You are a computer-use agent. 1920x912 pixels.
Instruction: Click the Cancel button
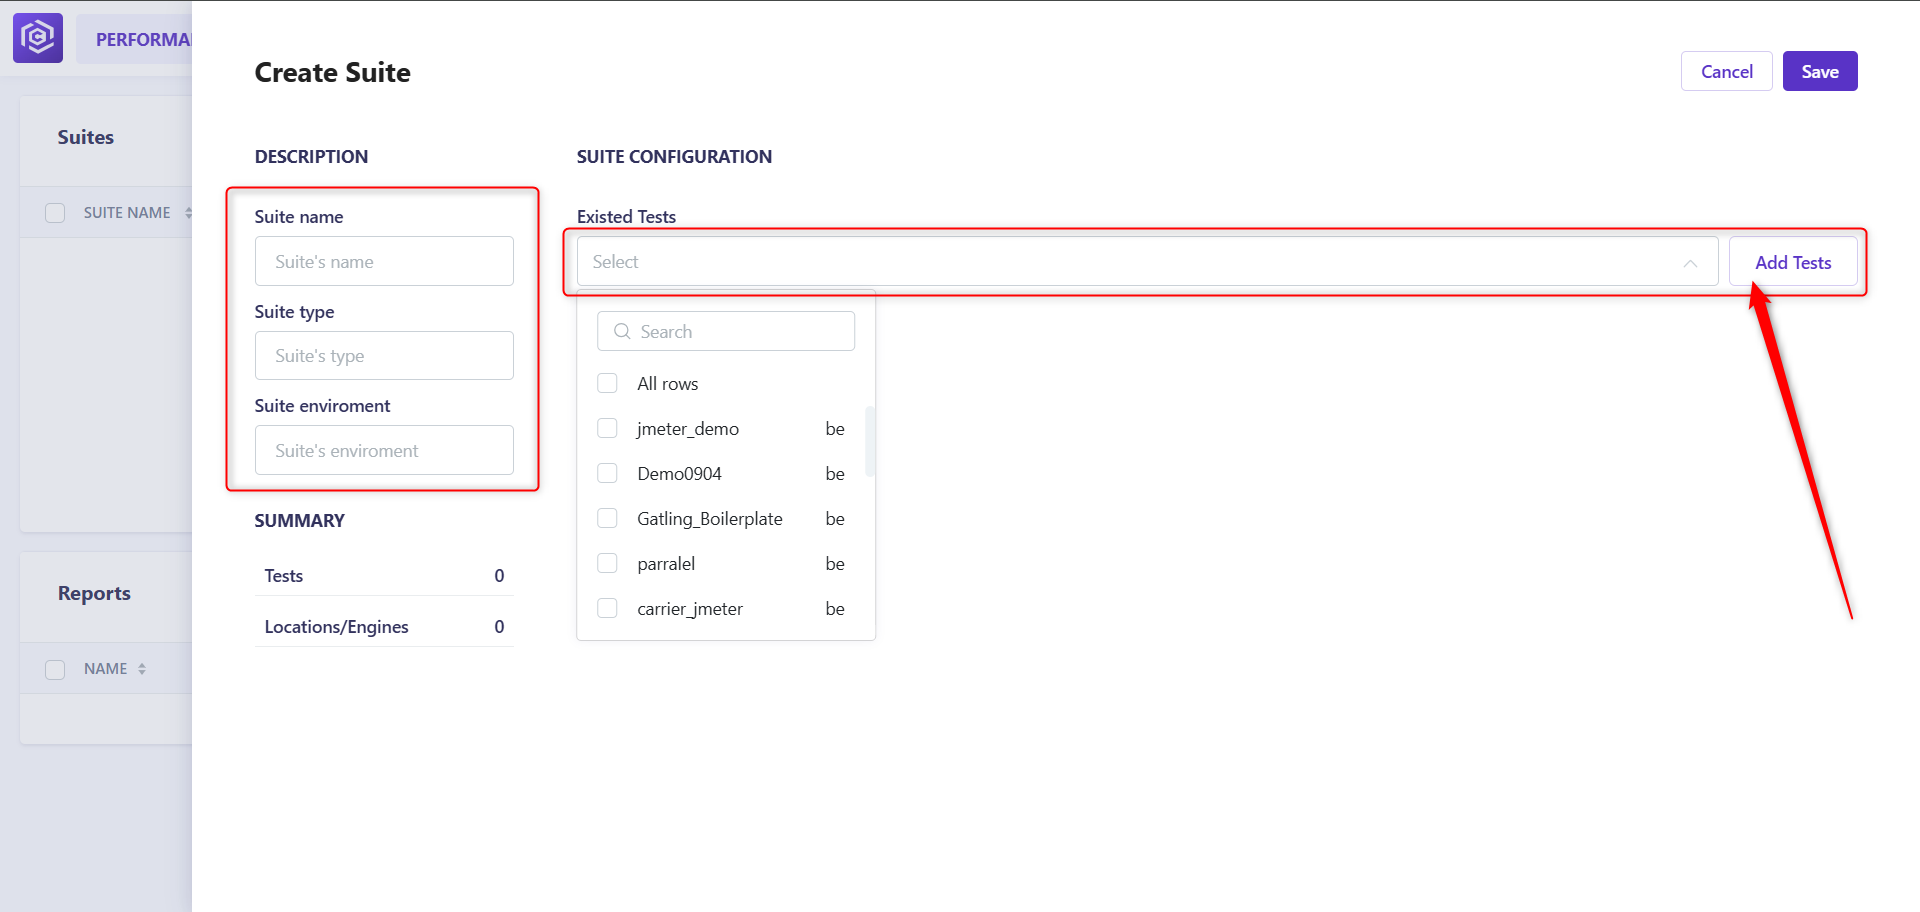tap(1727, 71)
